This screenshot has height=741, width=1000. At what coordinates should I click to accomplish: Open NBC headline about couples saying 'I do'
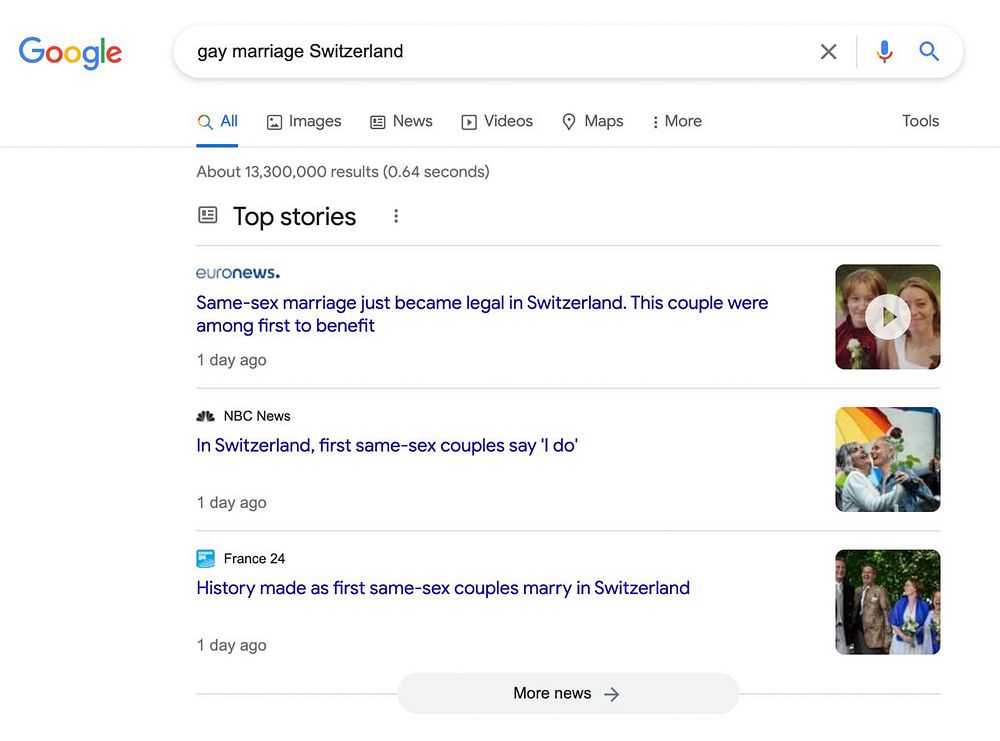coord(387,445)
